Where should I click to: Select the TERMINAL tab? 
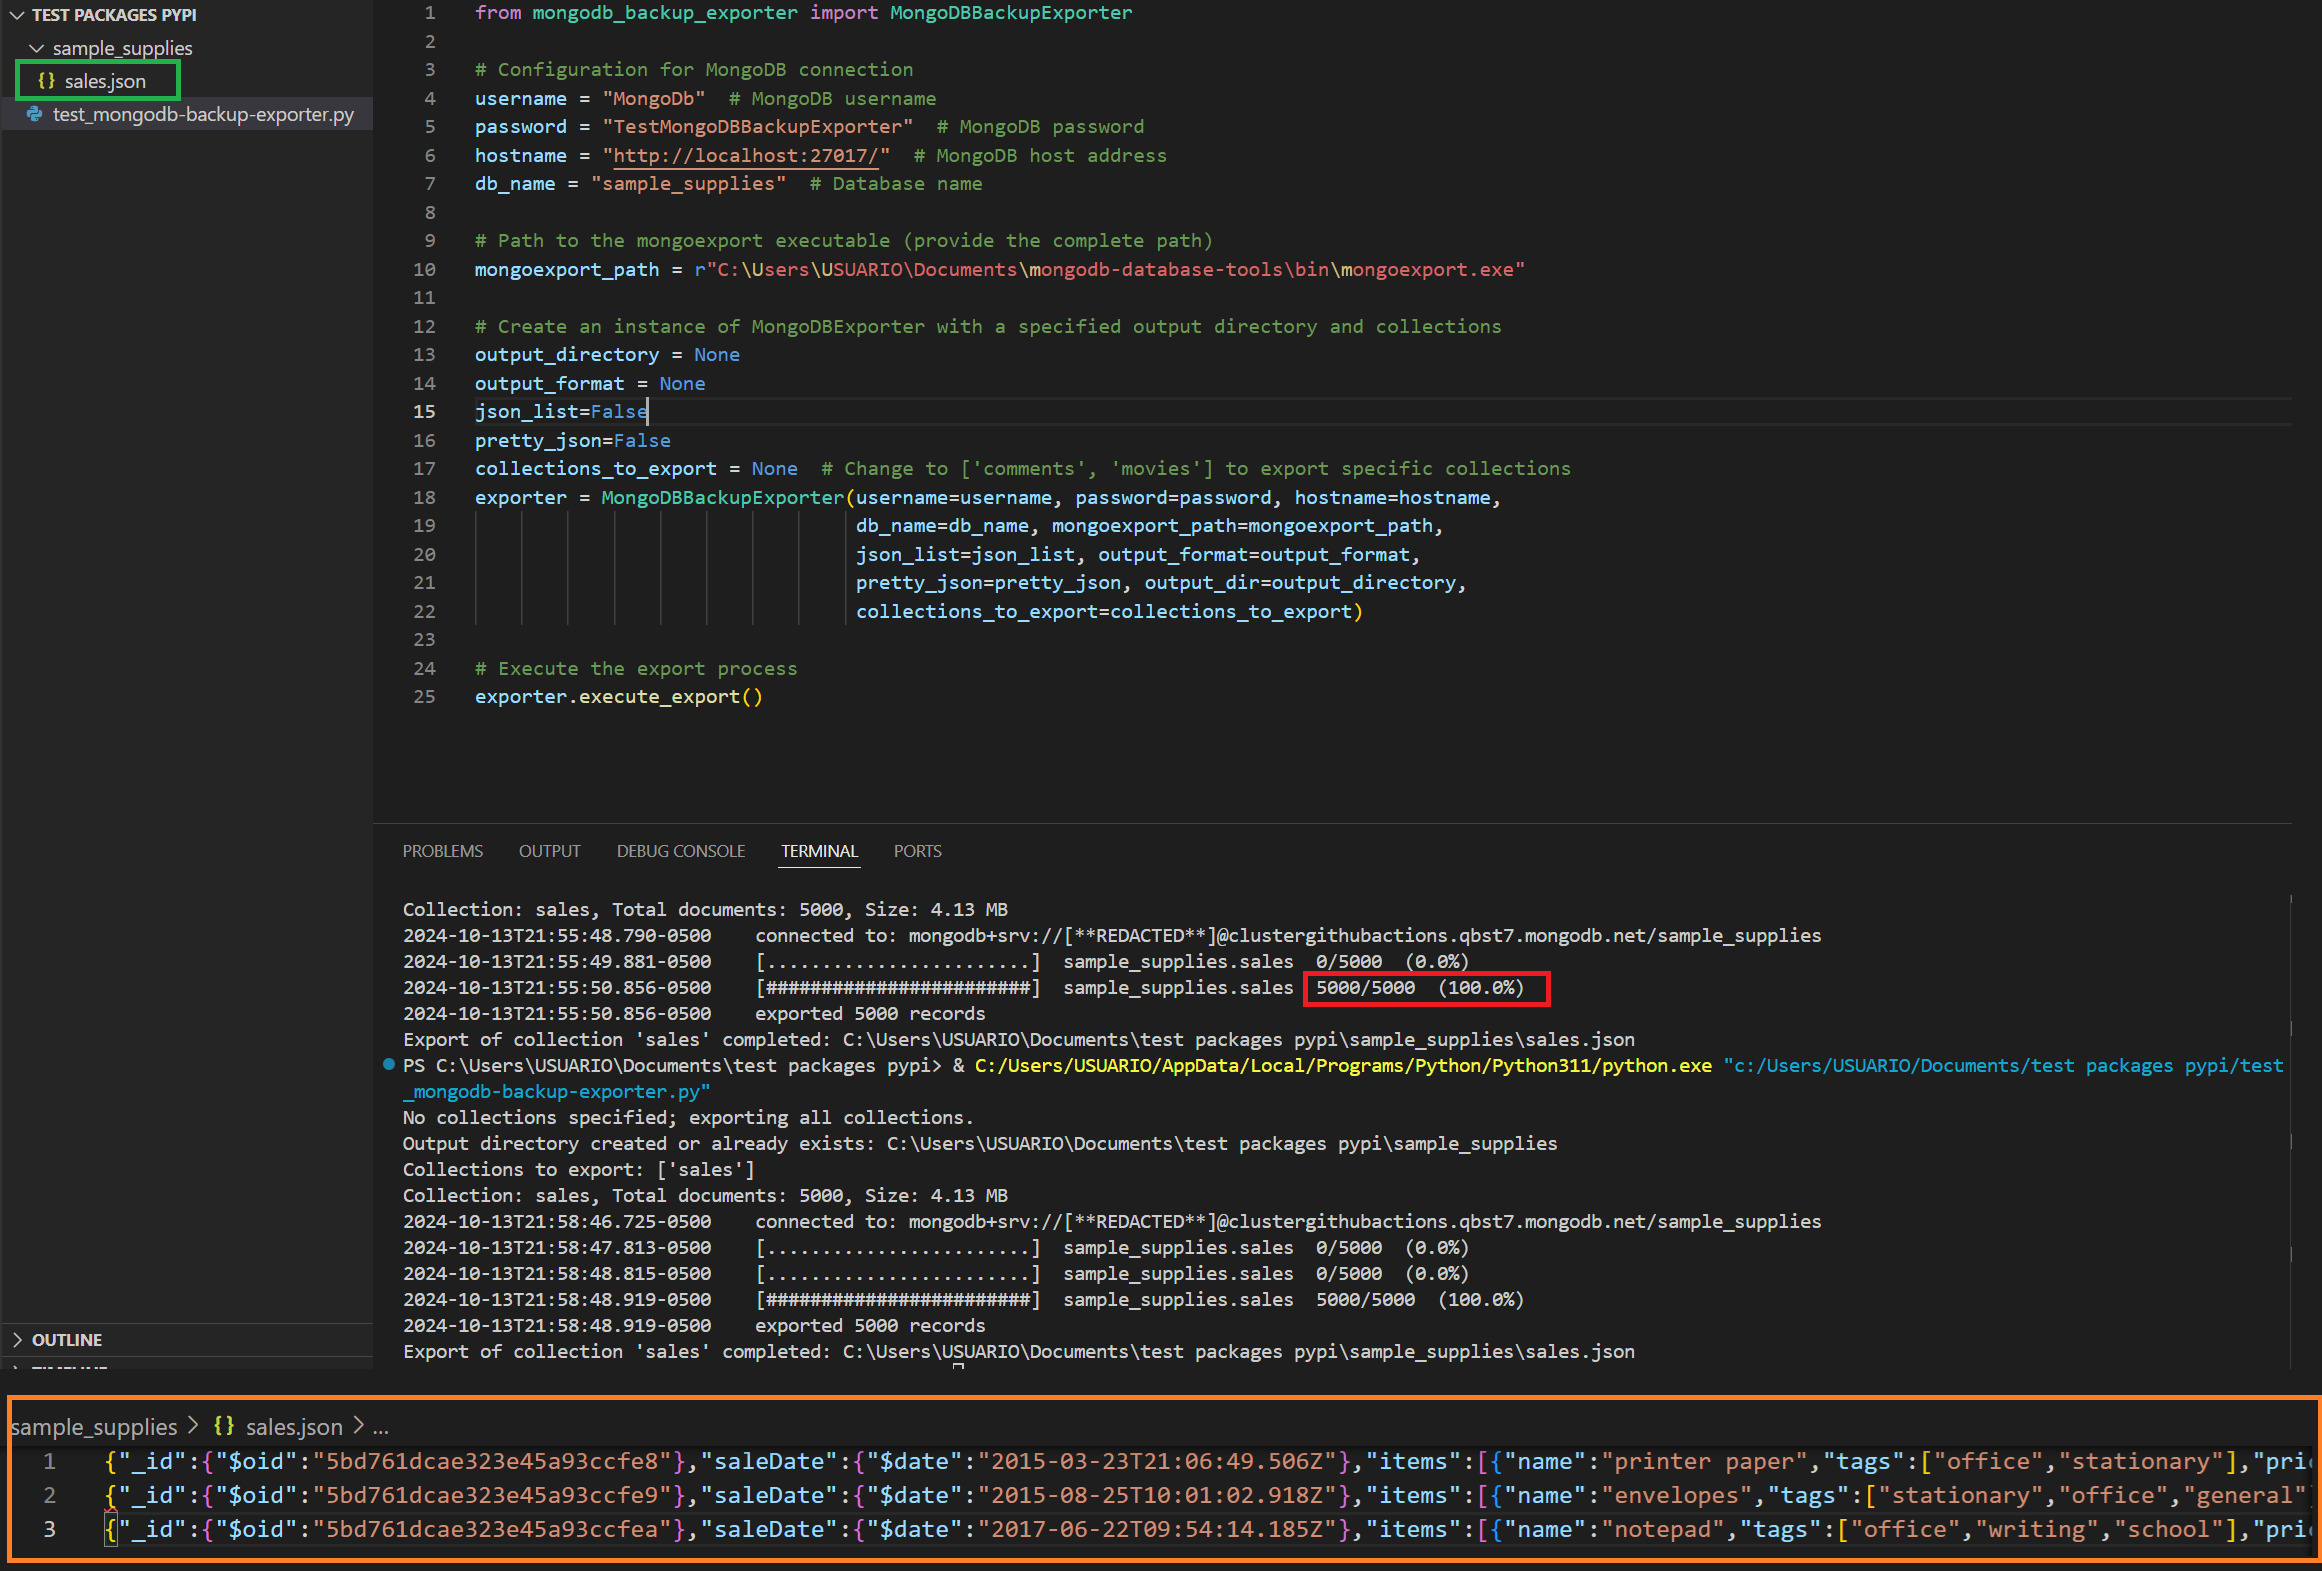tap(819, 851)
